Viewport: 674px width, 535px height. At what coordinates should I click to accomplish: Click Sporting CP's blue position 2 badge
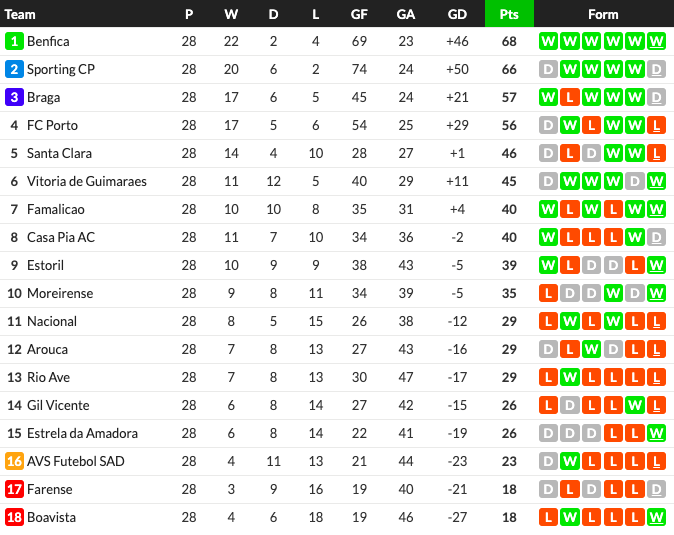pyautogui.click(x=14, y=69)
